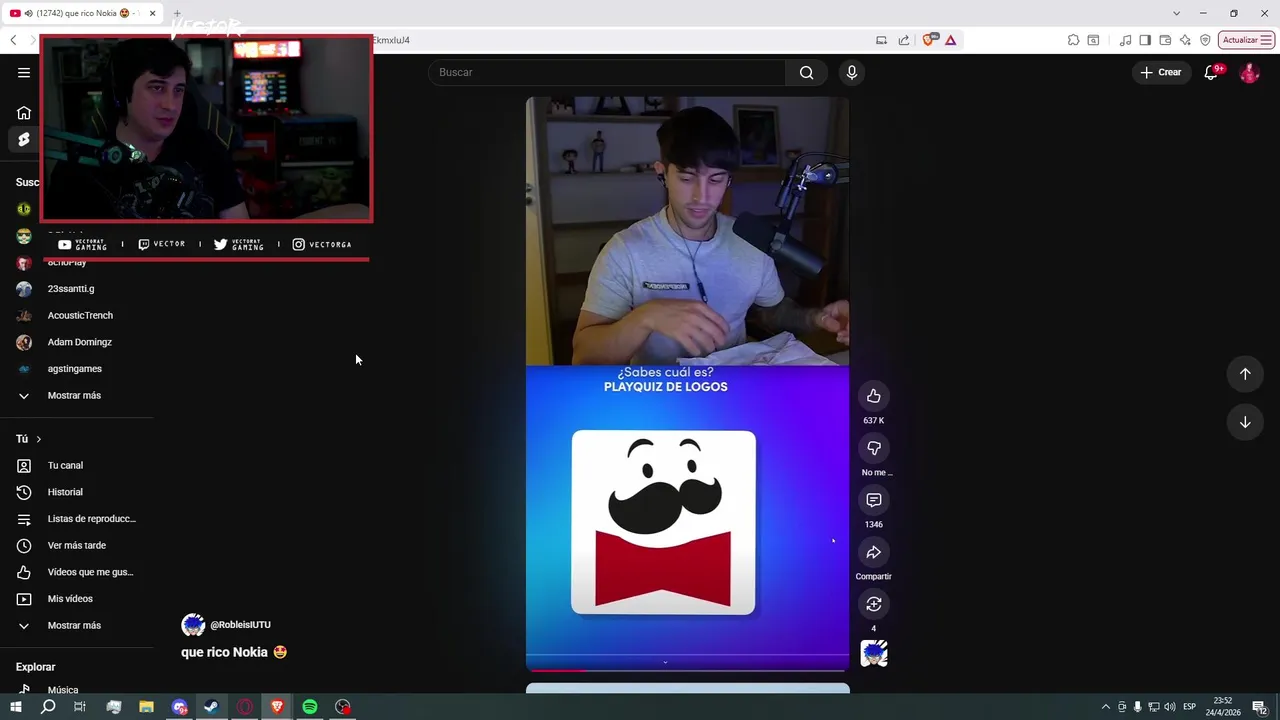Open the Brave Leo AI sparkle icon
Screen dimensions: 1280x720
[1185, 40]
